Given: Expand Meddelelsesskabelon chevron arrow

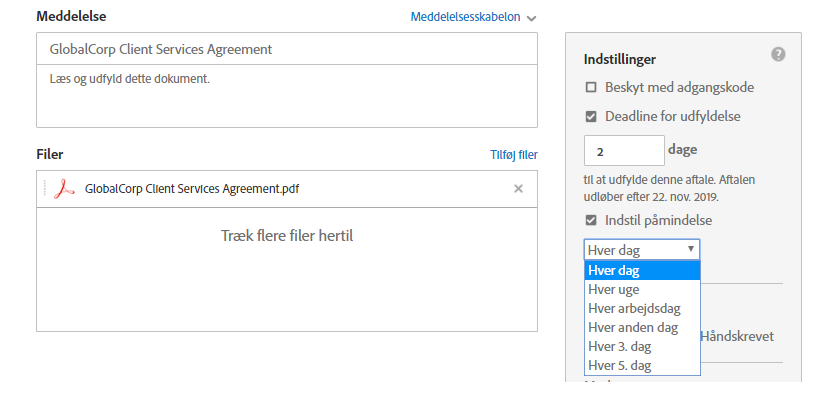Looking at the screenshot, I should tap(531, 18).
